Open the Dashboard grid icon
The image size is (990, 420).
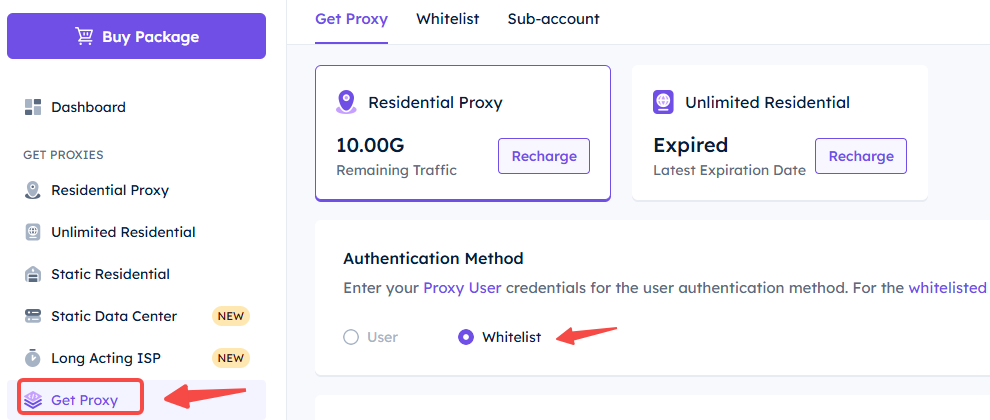[x=33, y=107]
